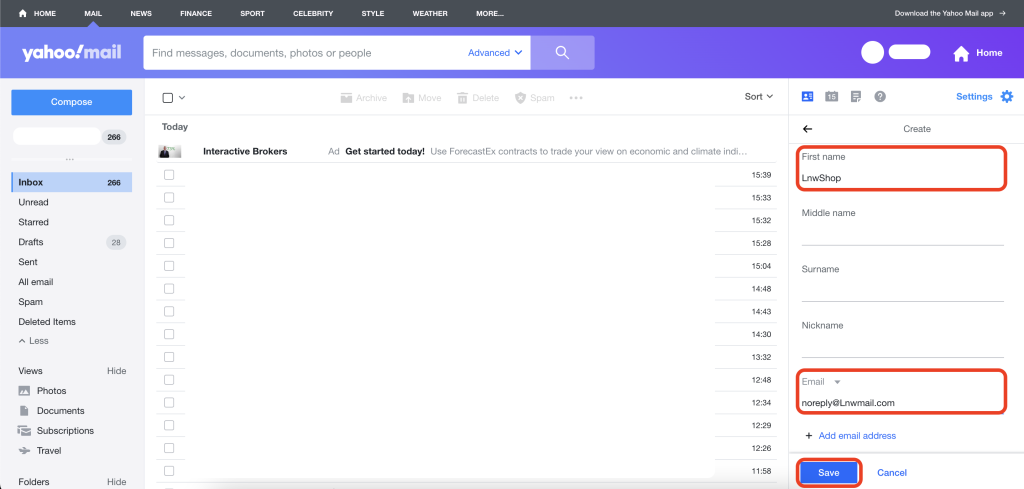The width and height of the screenshot is (1024, 489).
Task: Click the three-dot more actions icon
Action: coord(576,98)
